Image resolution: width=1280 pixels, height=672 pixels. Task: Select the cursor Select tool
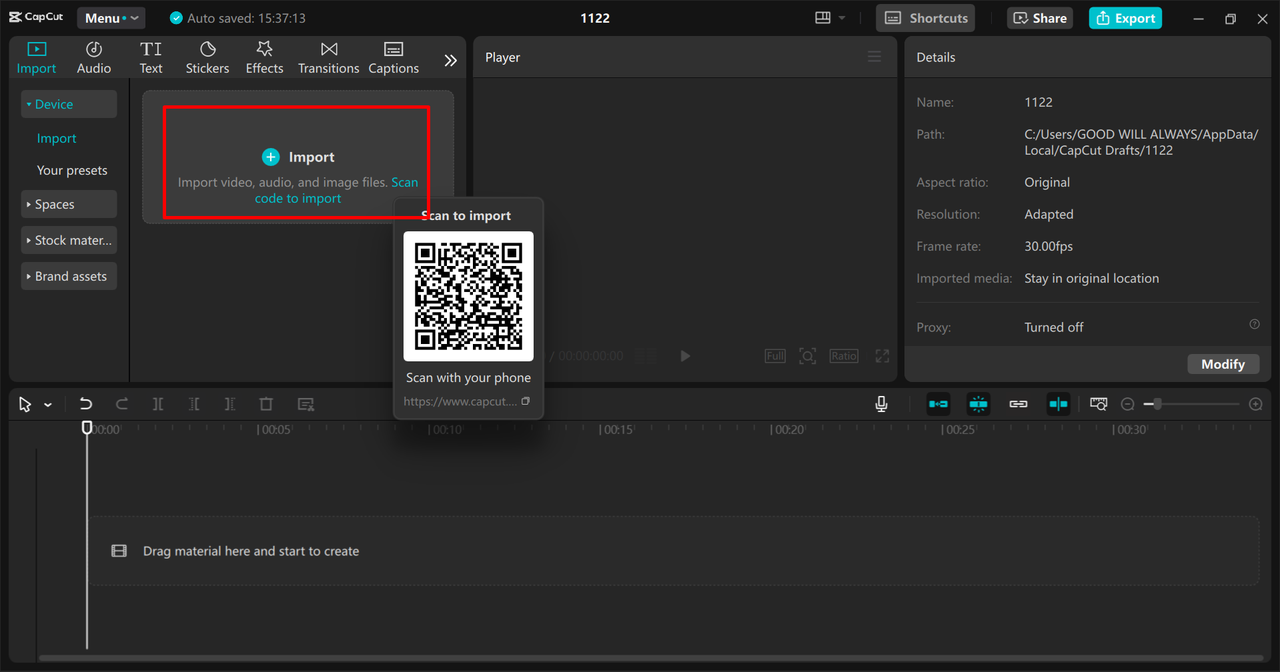tap(26, 404)
